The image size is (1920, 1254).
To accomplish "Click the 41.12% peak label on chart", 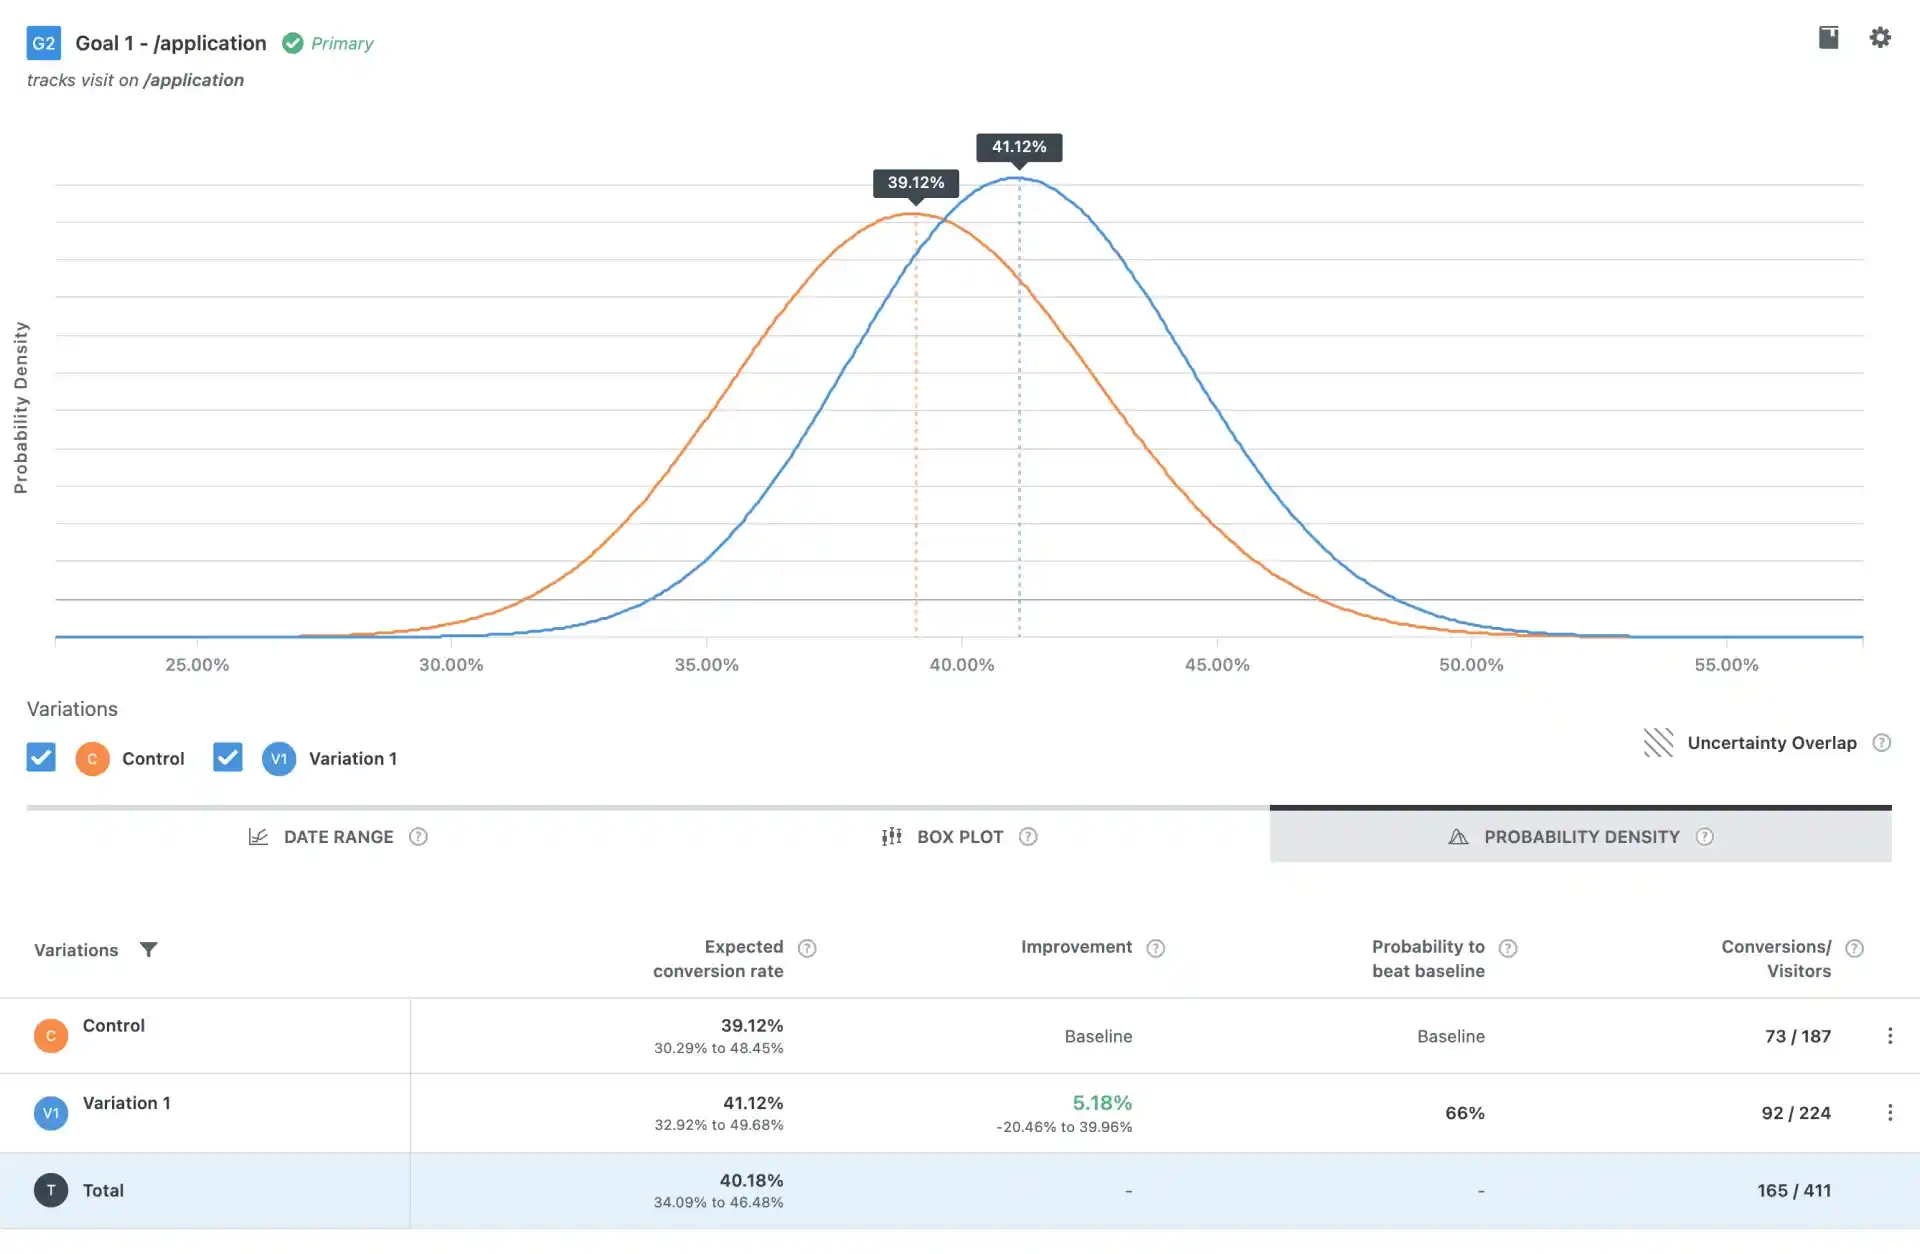I will (1018, 147).
